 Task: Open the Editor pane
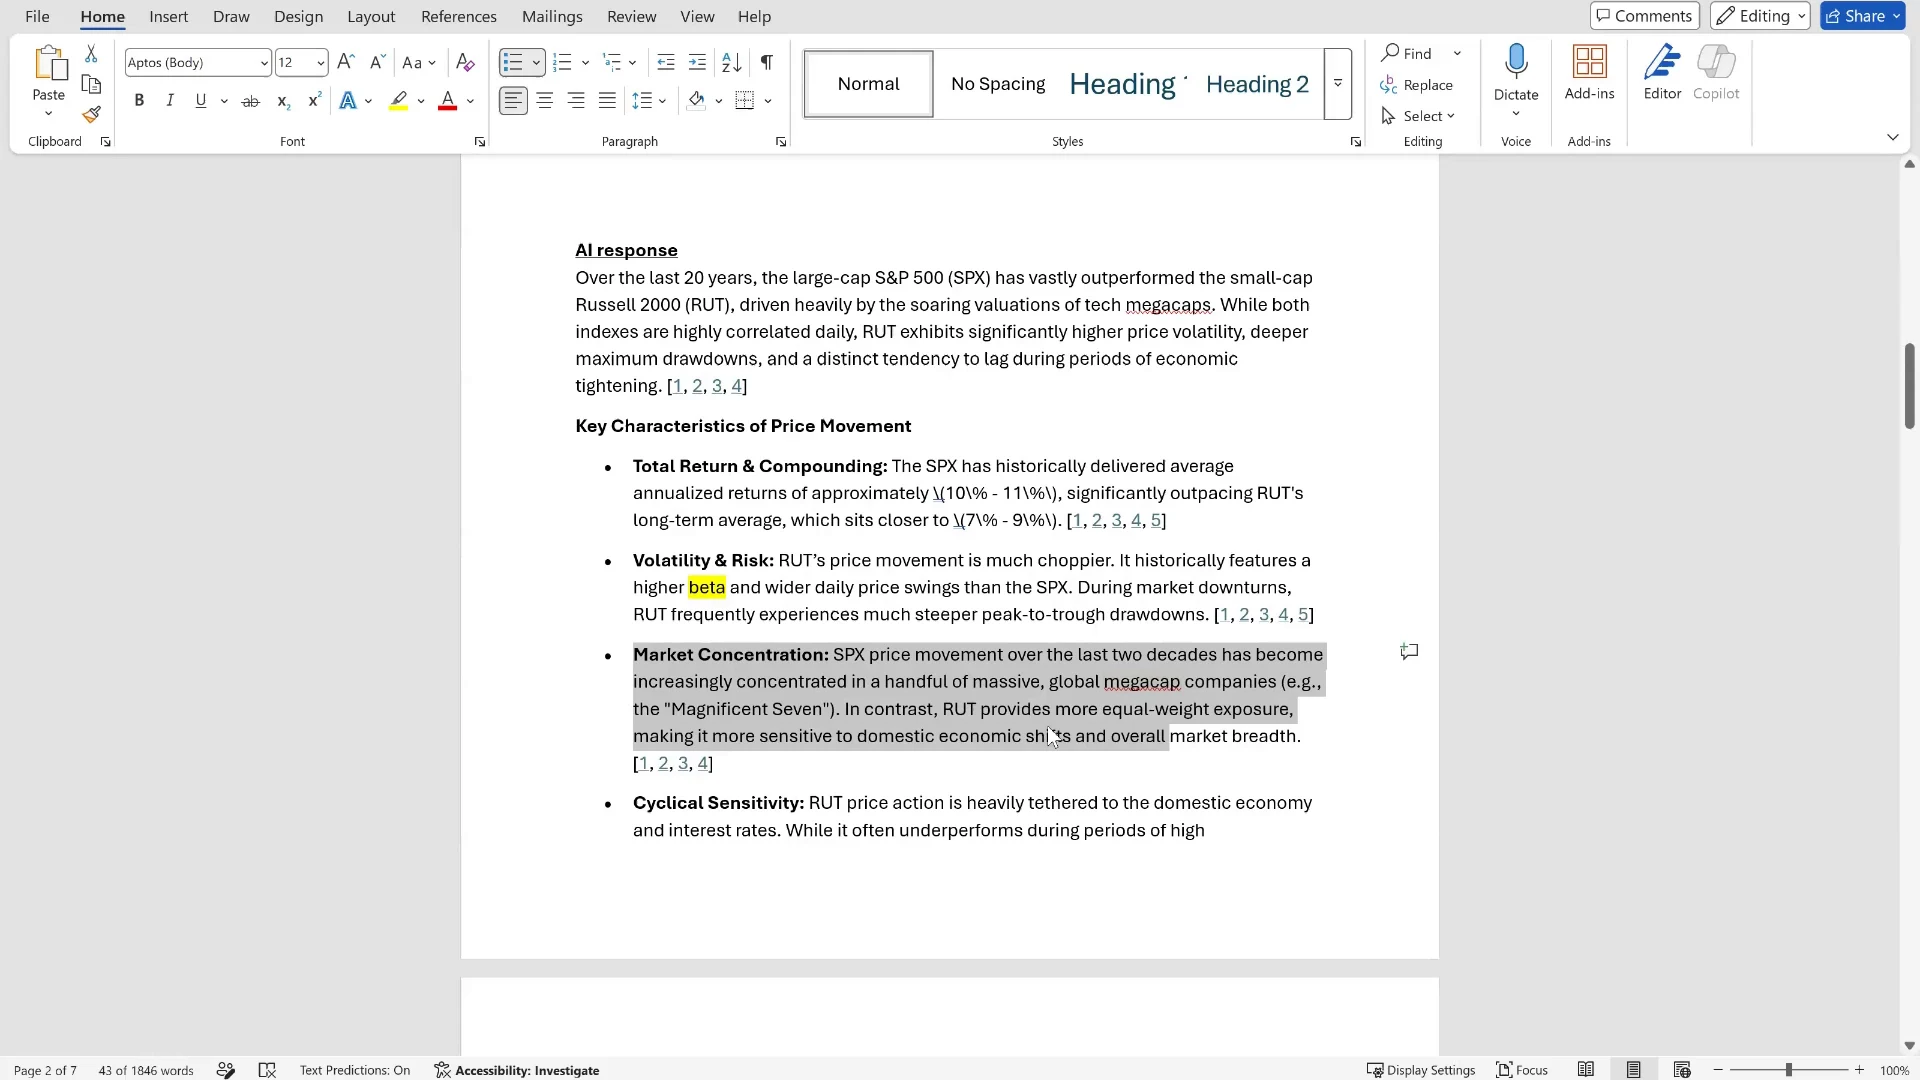coord(1662,72)
